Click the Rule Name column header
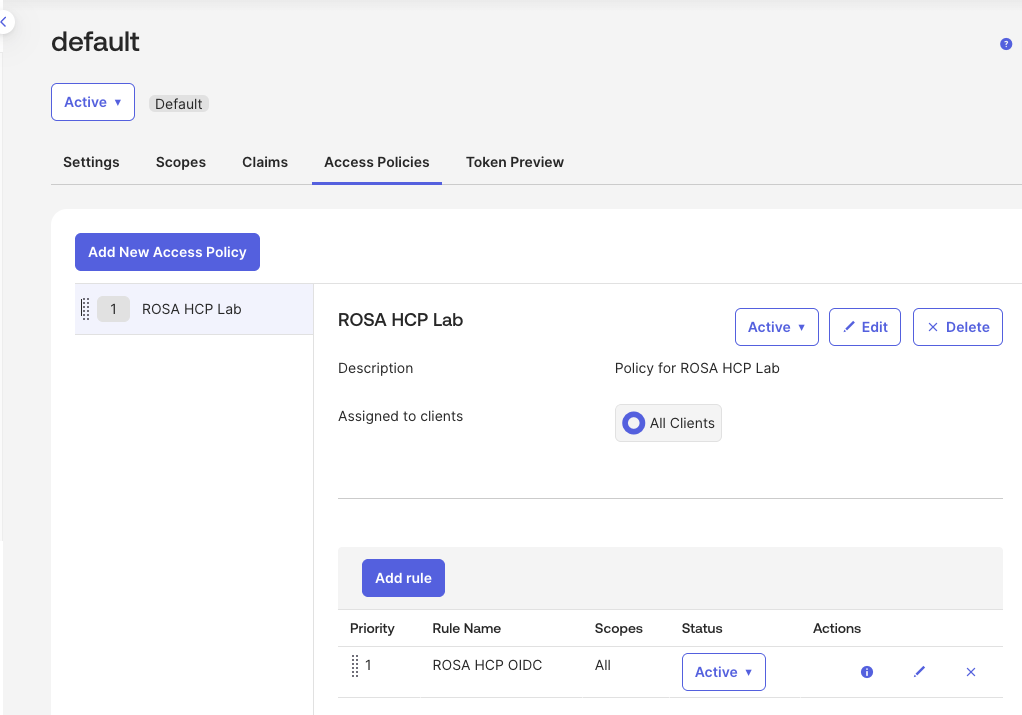Screen dimensions: 1022x715 tap(467, 628)
